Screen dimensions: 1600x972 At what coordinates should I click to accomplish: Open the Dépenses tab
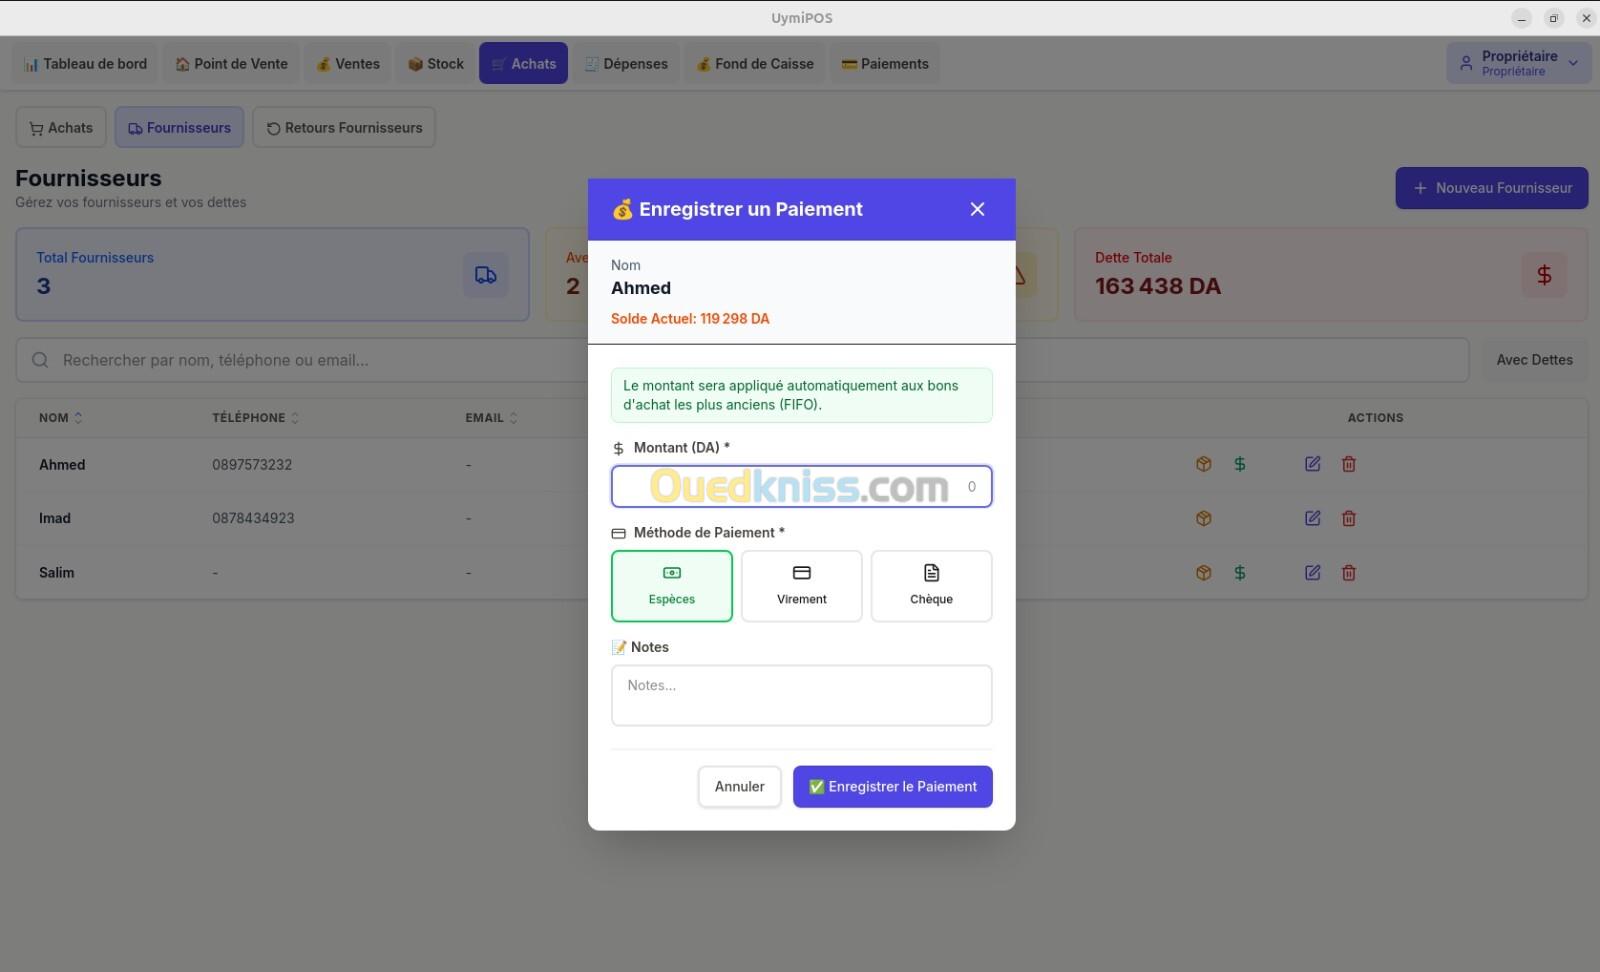pyautogui.click(x=626, y=63)
